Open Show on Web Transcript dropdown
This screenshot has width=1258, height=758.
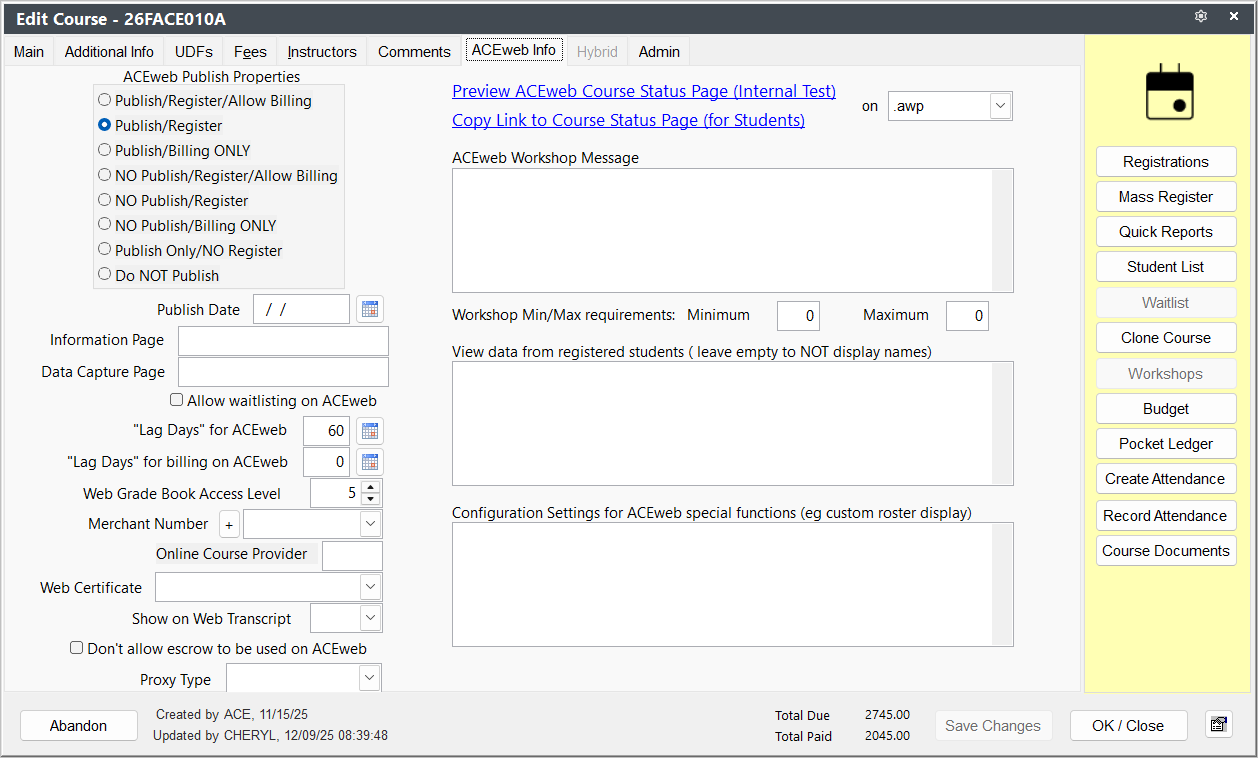[x=370, y=618]
